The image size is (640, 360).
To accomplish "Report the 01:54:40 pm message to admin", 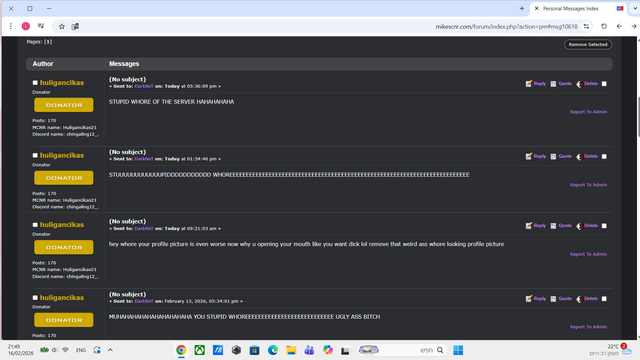I will (588, 185).
